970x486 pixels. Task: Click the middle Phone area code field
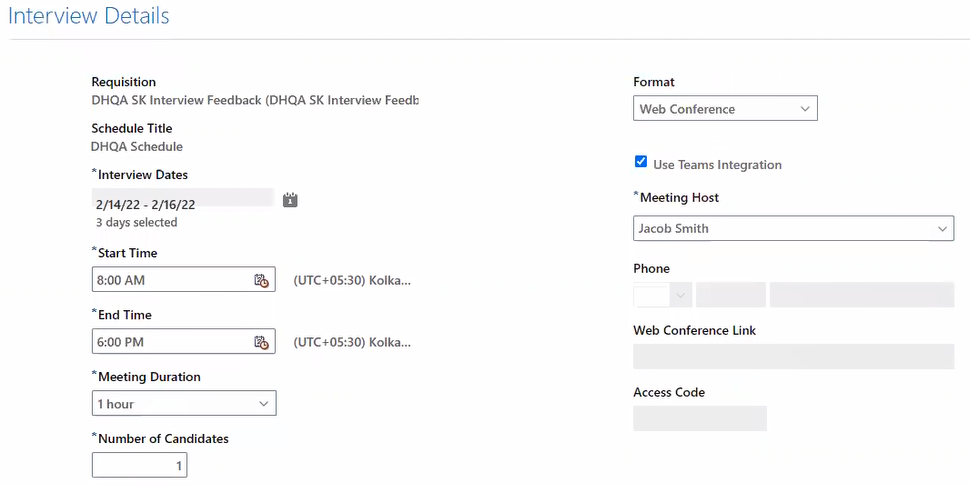pos(731,295)
